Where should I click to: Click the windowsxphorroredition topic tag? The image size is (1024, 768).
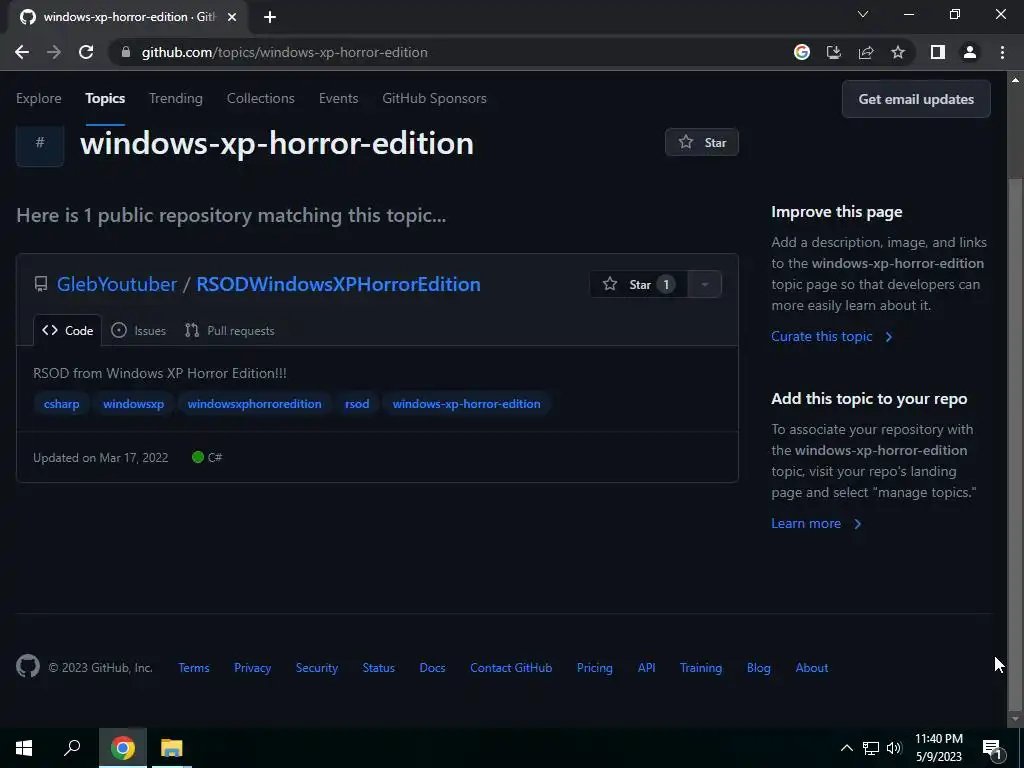(x=255, y=404)
